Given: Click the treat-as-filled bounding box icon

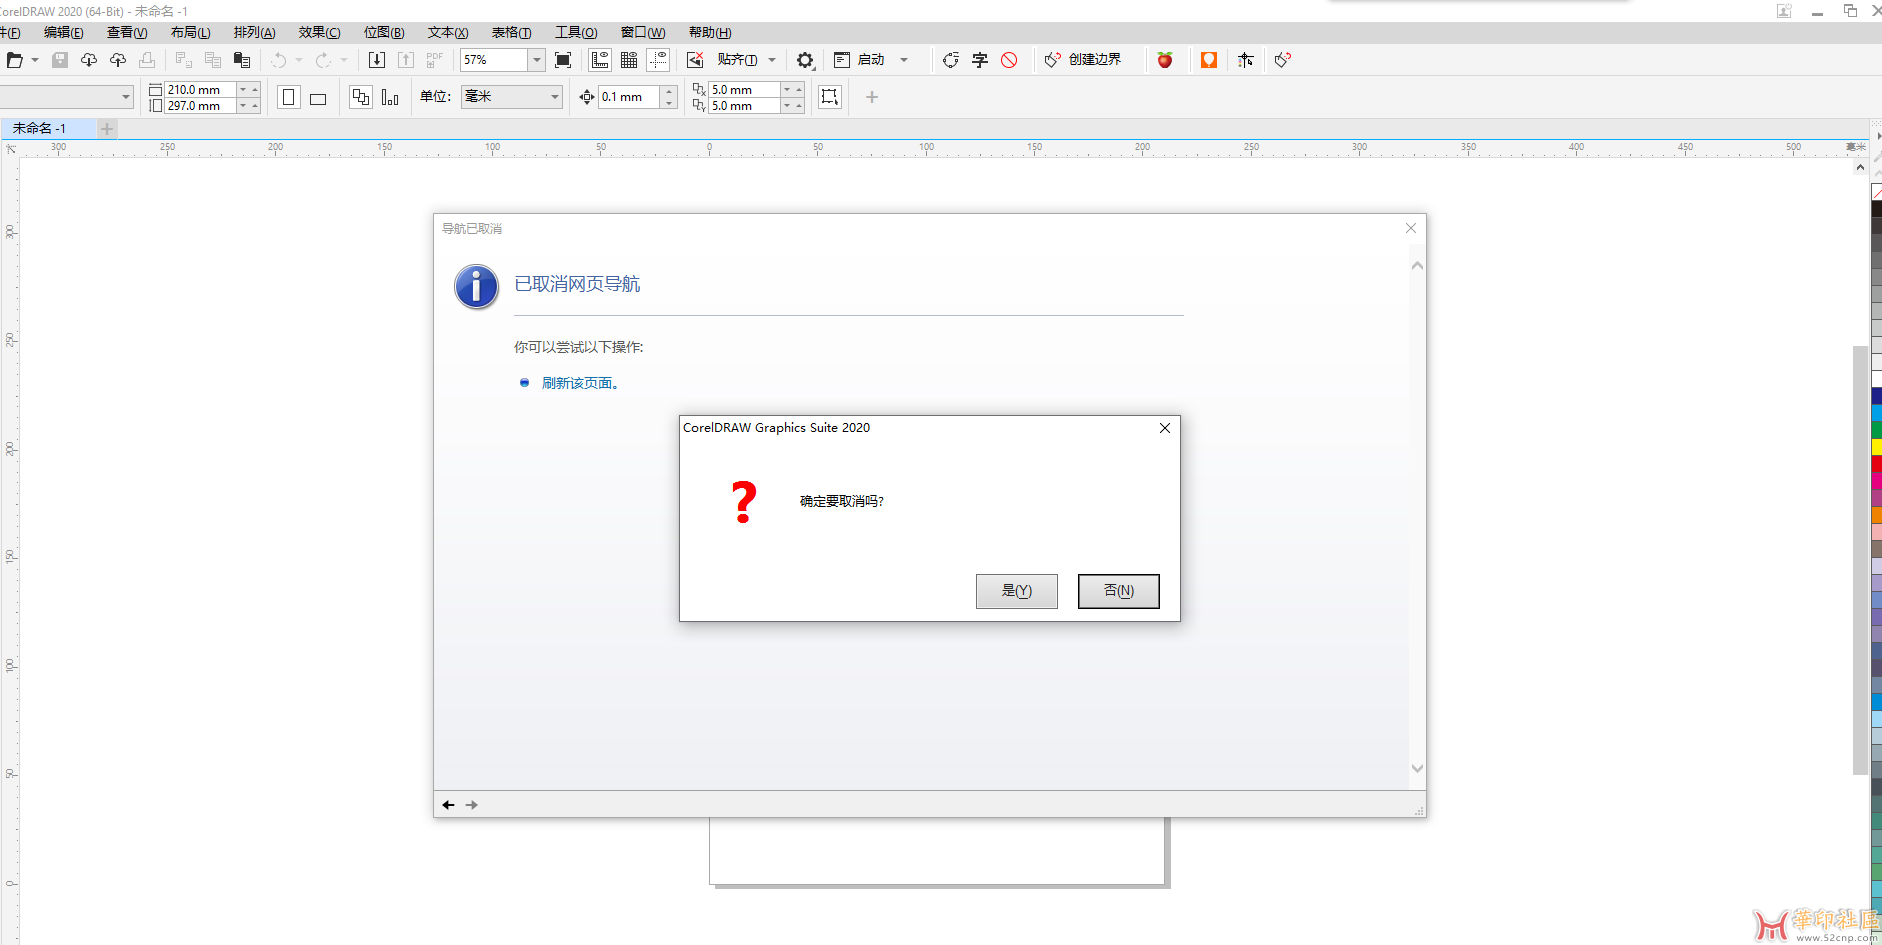Looking at the screenshot, I should click(x=830, y=97).
